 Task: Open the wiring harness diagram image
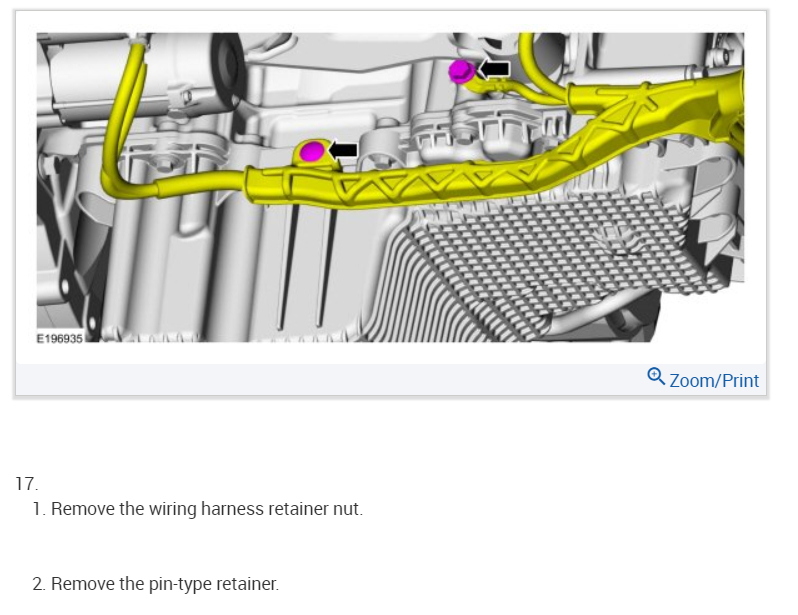(x=390, y=187)
